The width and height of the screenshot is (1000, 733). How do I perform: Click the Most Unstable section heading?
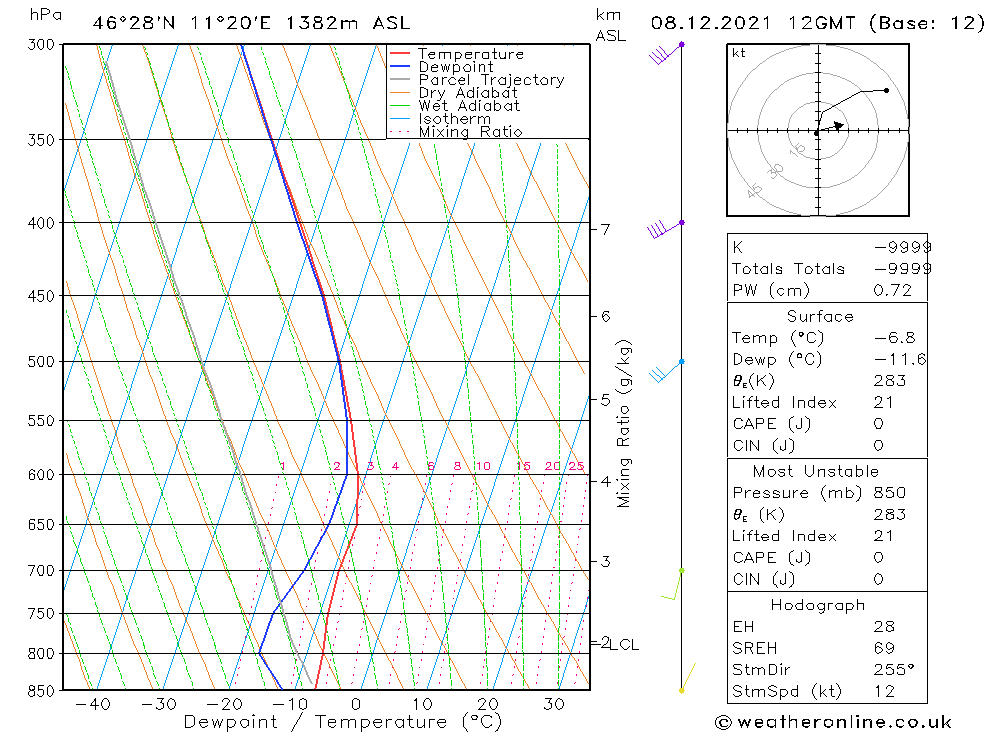click(x=816, y=472)
